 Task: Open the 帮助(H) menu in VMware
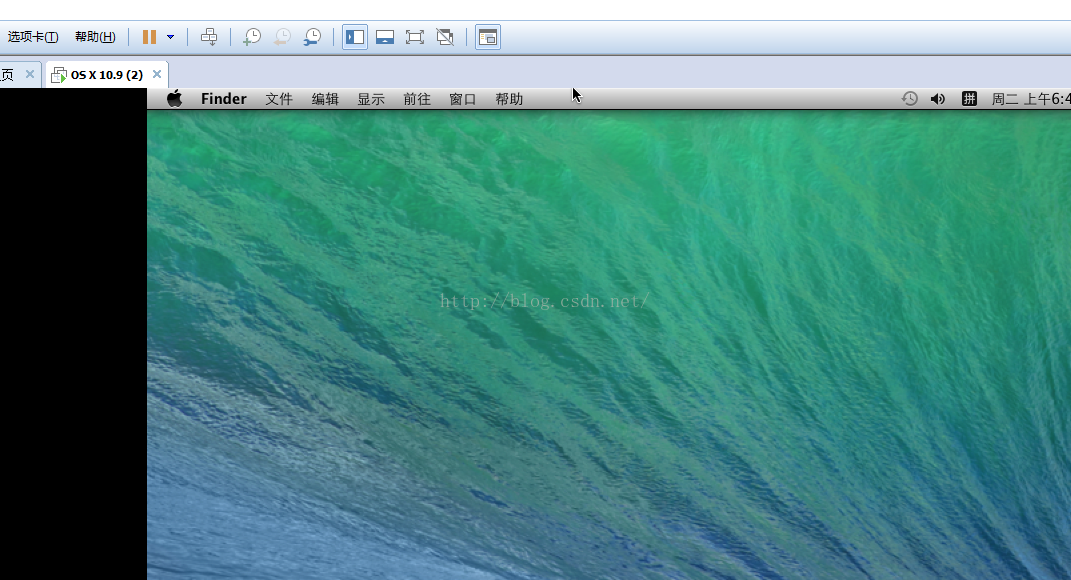coord(95,37)
